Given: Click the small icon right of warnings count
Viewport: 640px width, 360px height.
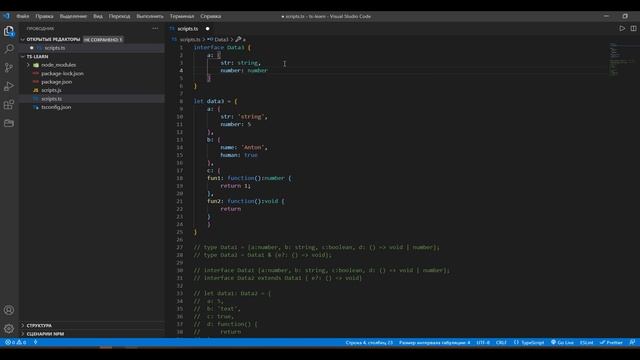Looking at the screenshot, I should [36, 342].
